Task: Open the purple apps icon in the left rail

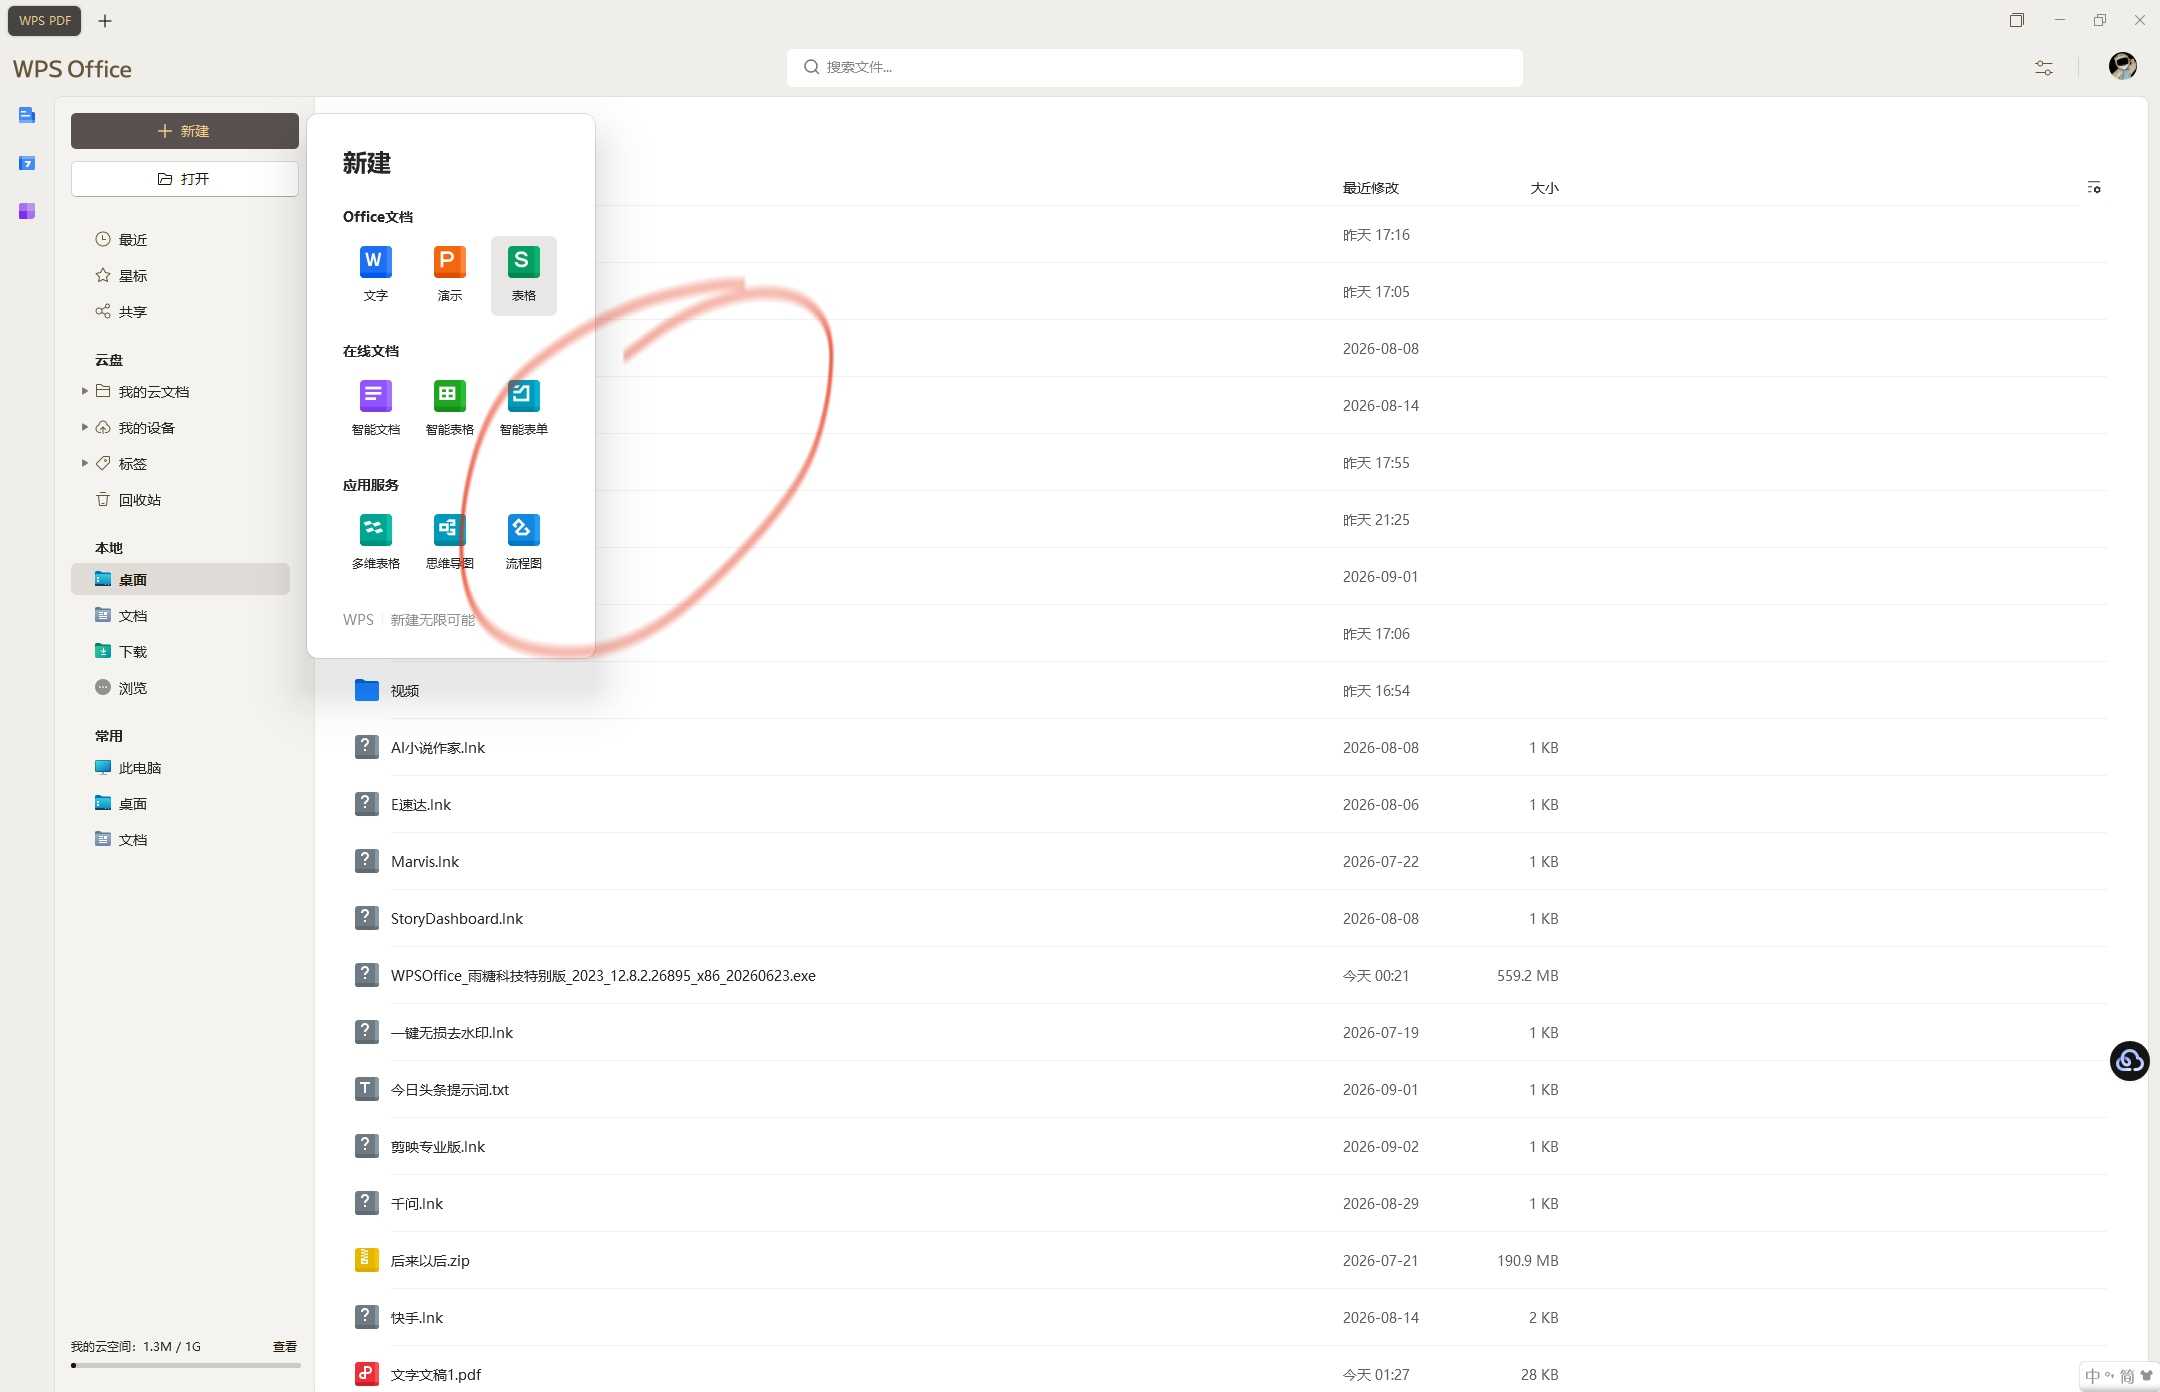Action: pos(27,211)
